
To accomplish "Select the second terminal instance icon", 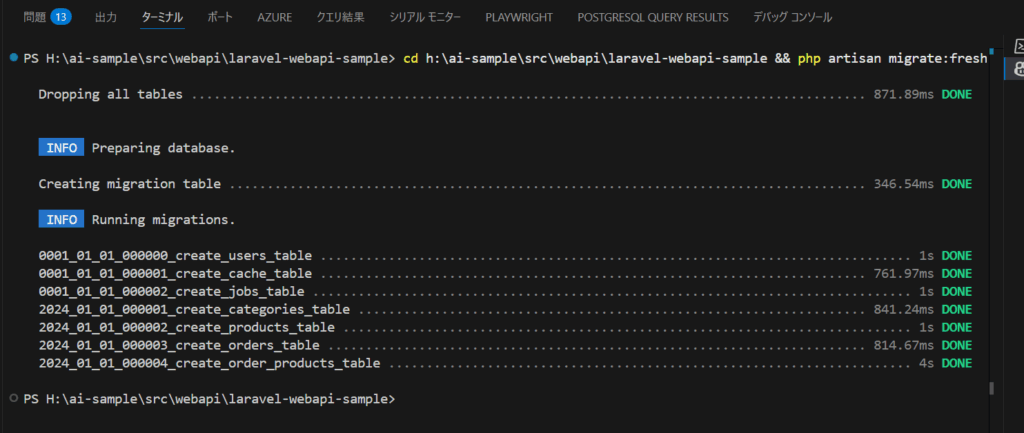I will [1017, 69].
